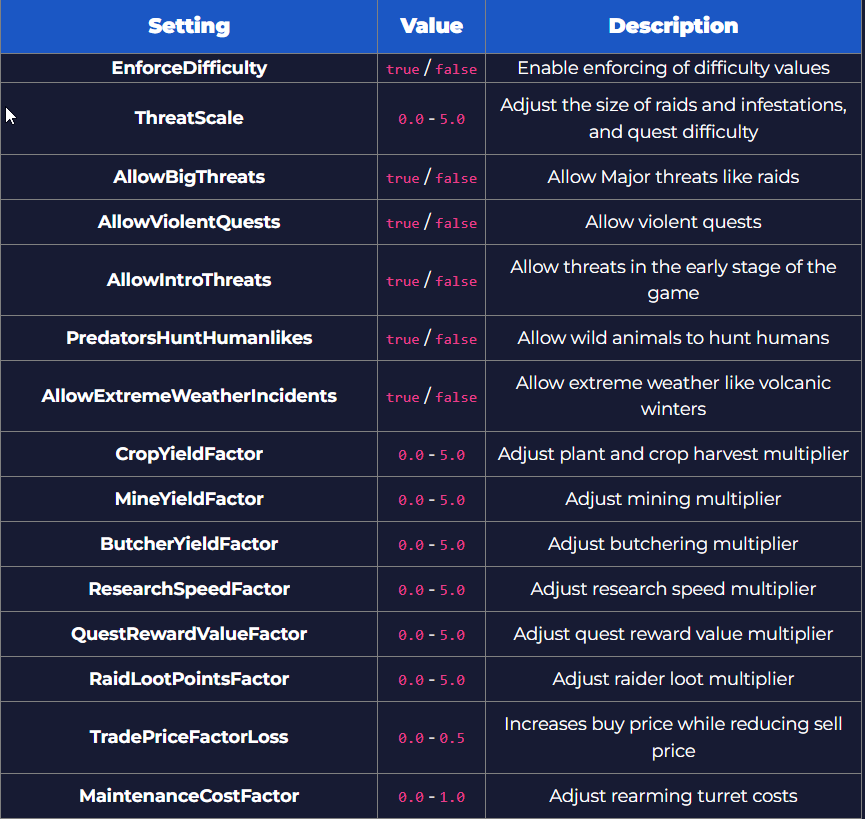Click the 0.0 - 5.0 value for MineYieldFactor

pos(431,500)
